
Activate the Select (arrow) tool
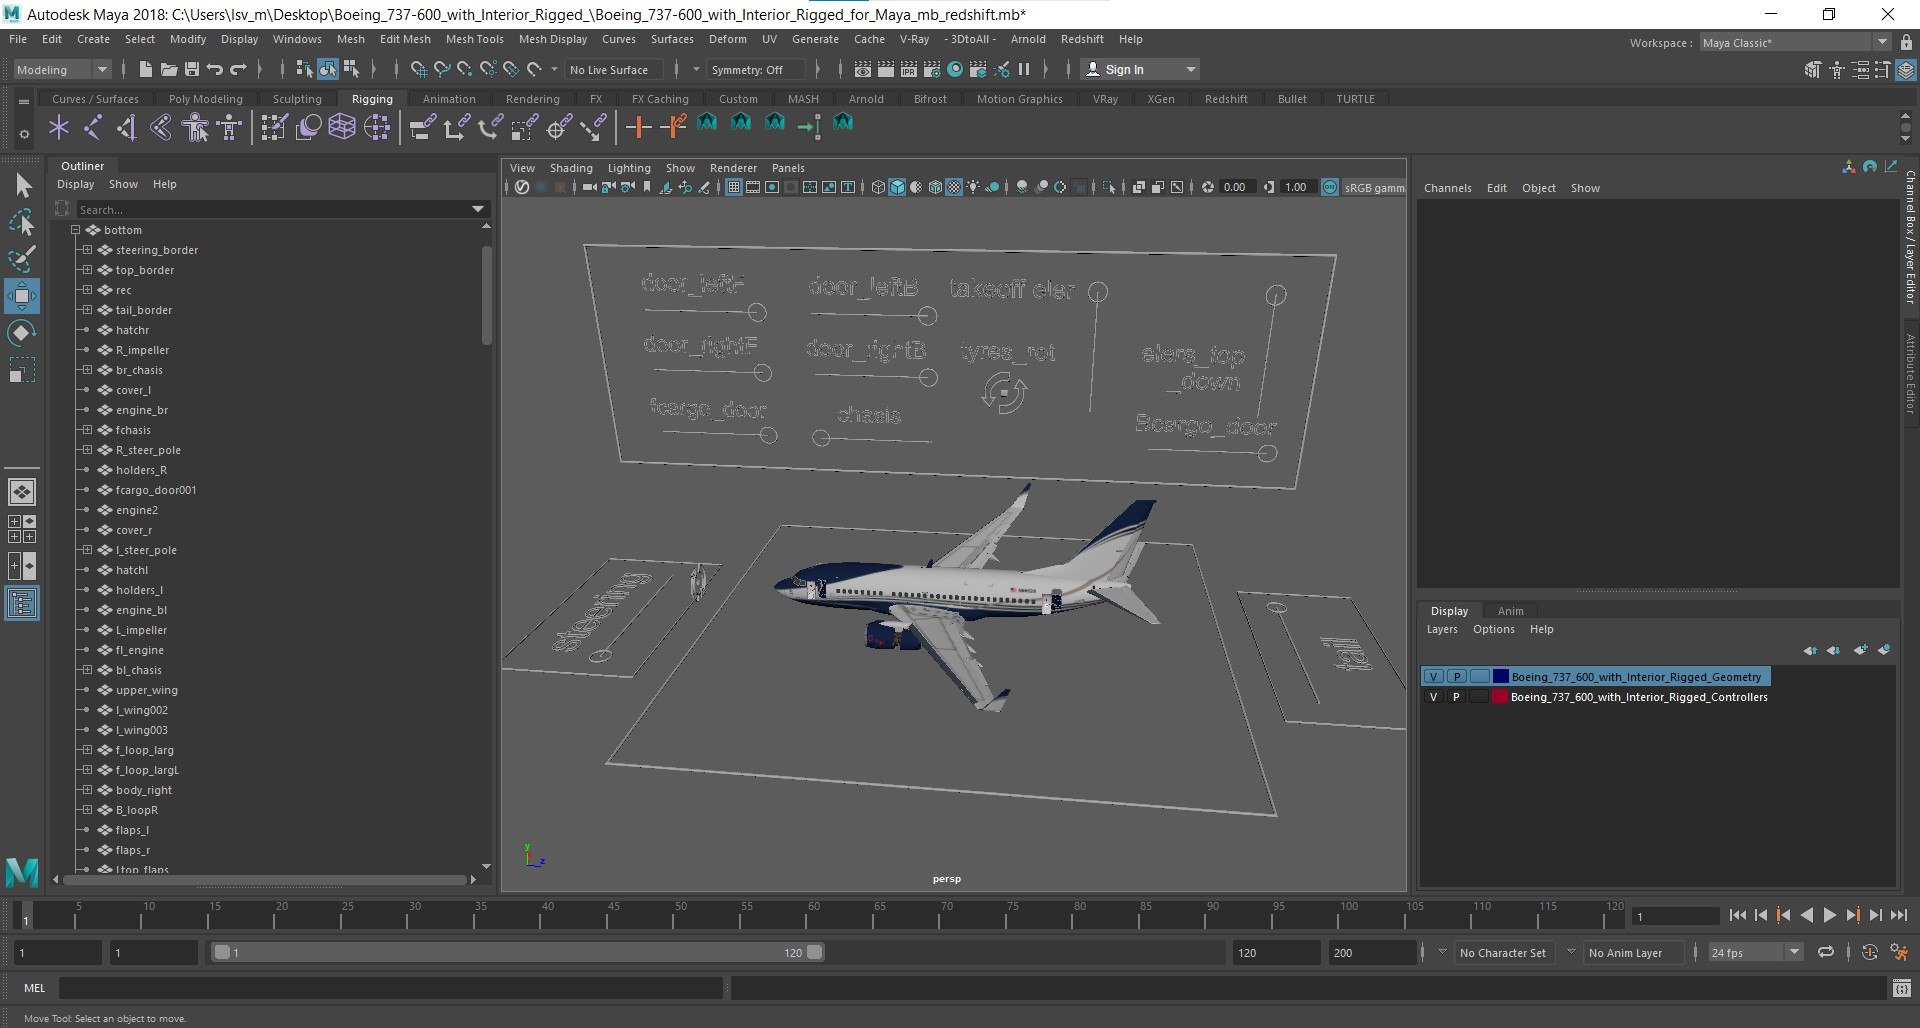pyautogui.click(x=22, y=185)
